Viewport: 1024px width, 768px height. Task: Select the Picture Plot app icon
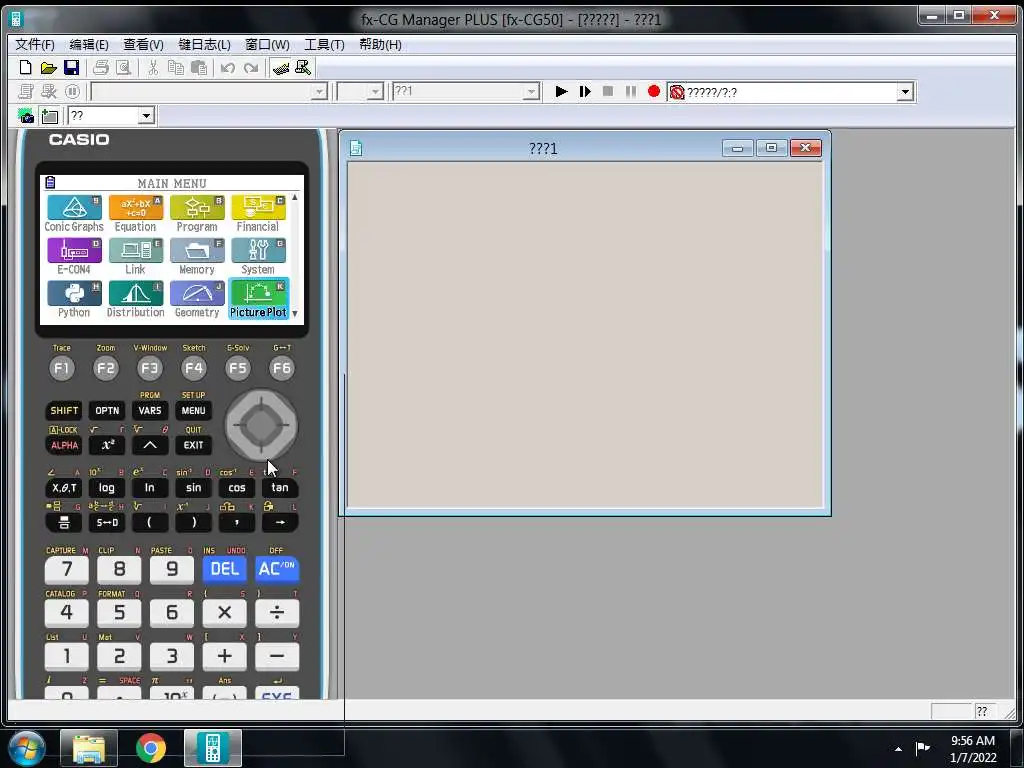click(258, 299)
